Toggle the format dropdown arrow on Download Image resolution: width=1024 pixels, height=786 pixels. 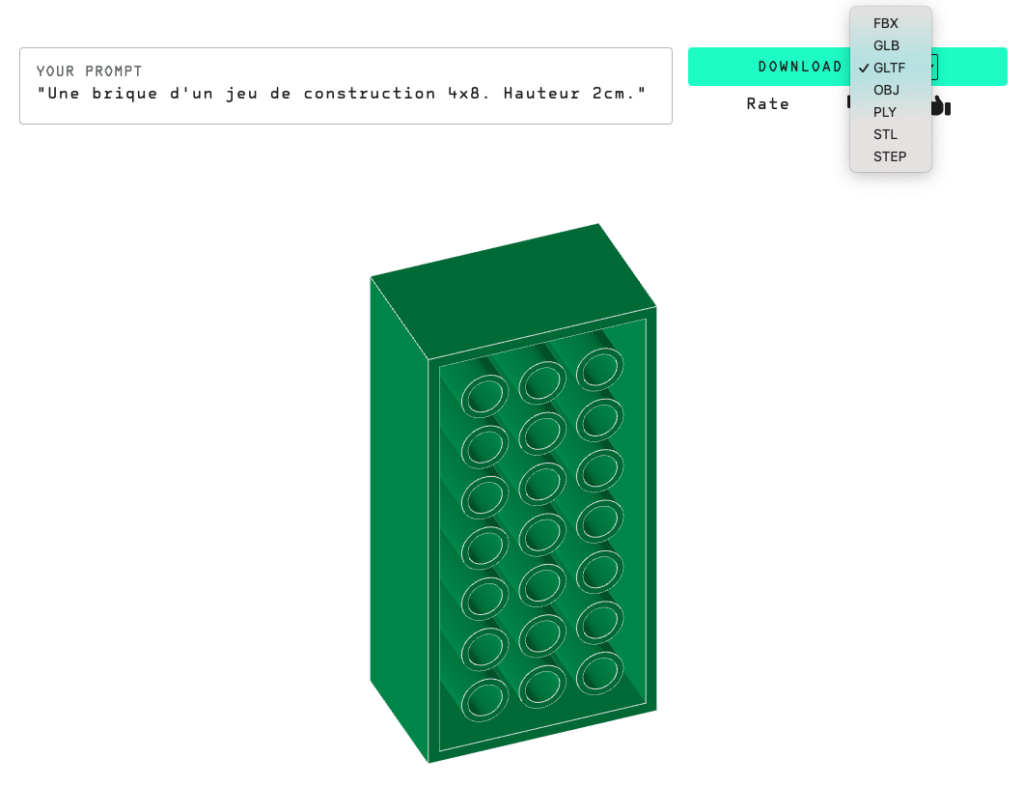click(x=934, y=67)
